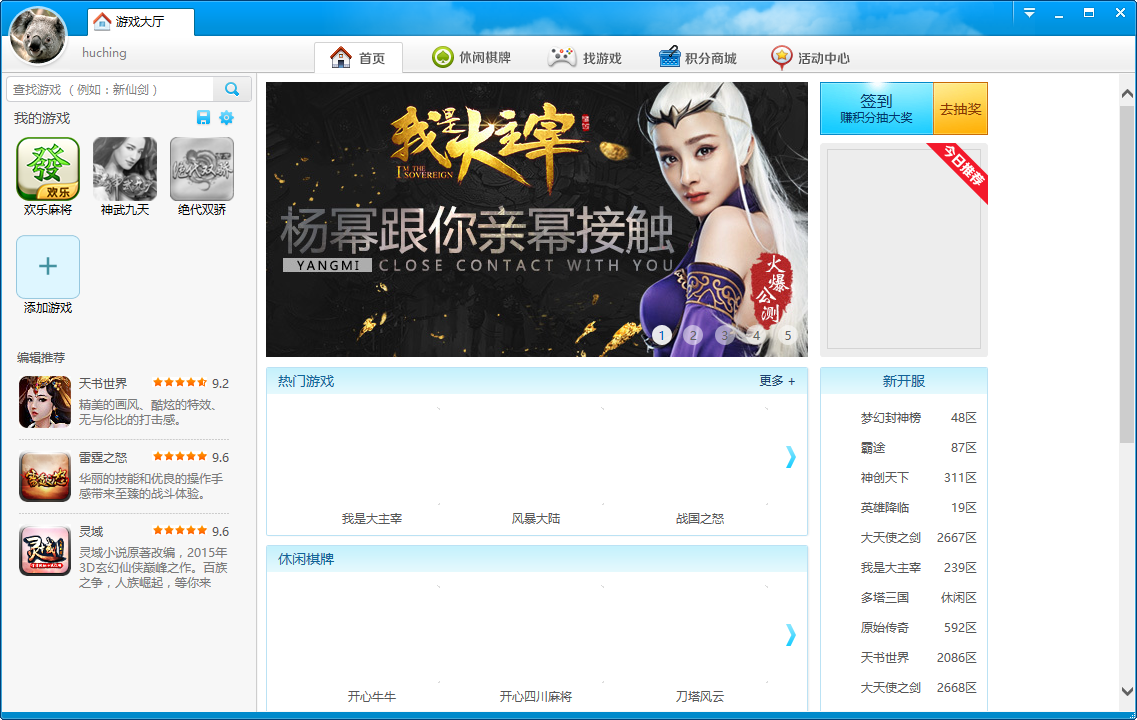Launch 欢乐麻将 game icon
The height and width of the screenshot is (720, 1137).
(x=48, y=169)
